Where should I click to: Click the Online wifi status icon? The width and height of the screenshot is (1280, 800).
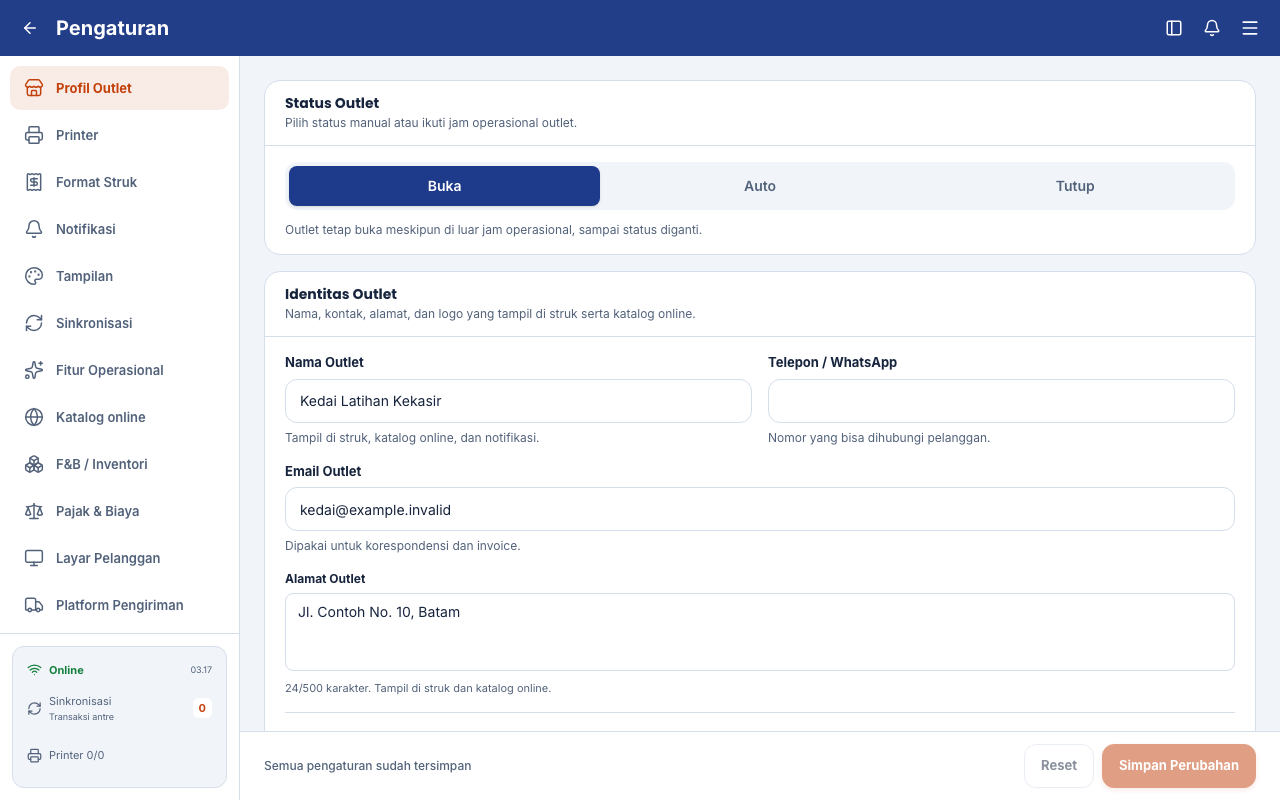point(34,670)
